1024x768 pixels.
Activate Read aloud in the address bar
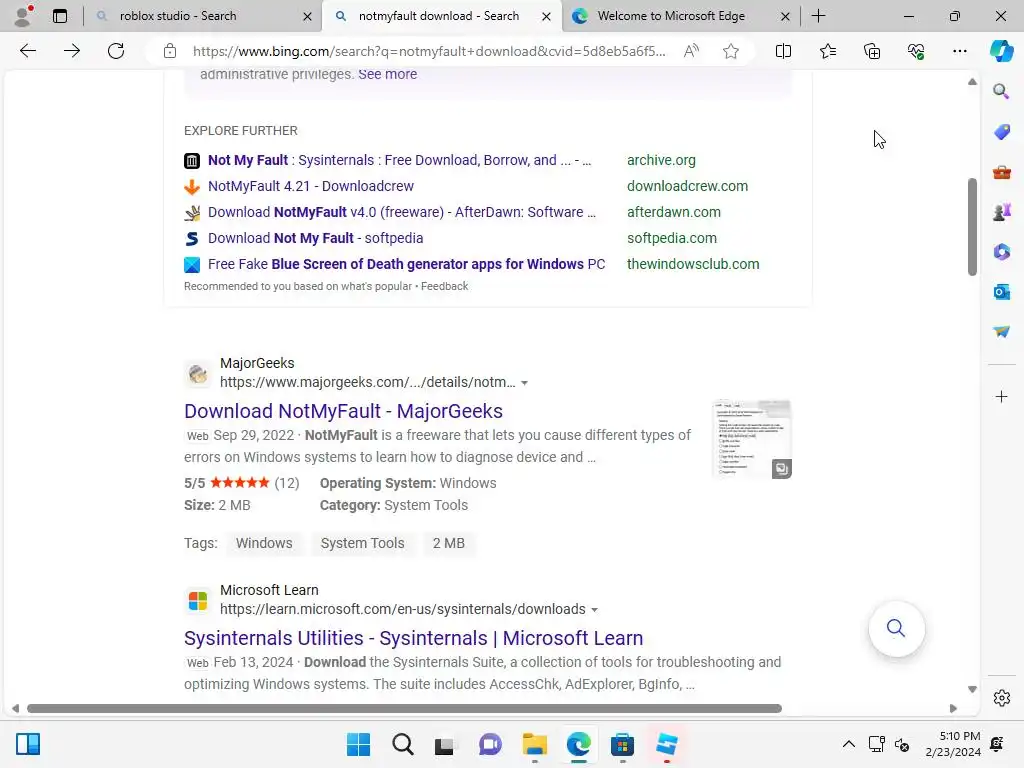tap(691, 51)
